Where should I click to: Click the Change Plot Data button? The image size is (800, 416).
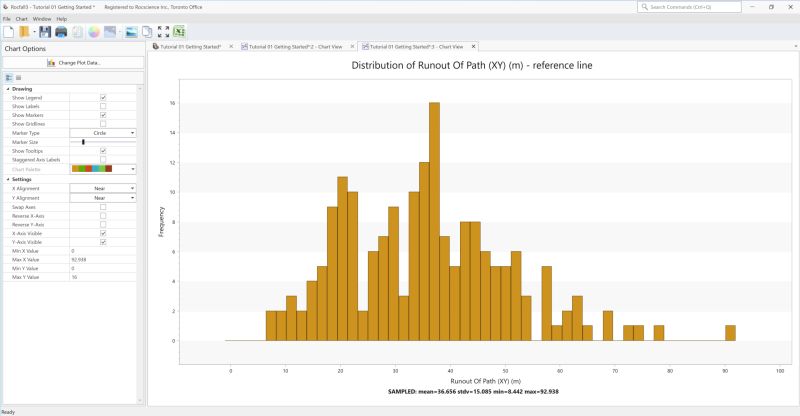[x=73, y=63]
